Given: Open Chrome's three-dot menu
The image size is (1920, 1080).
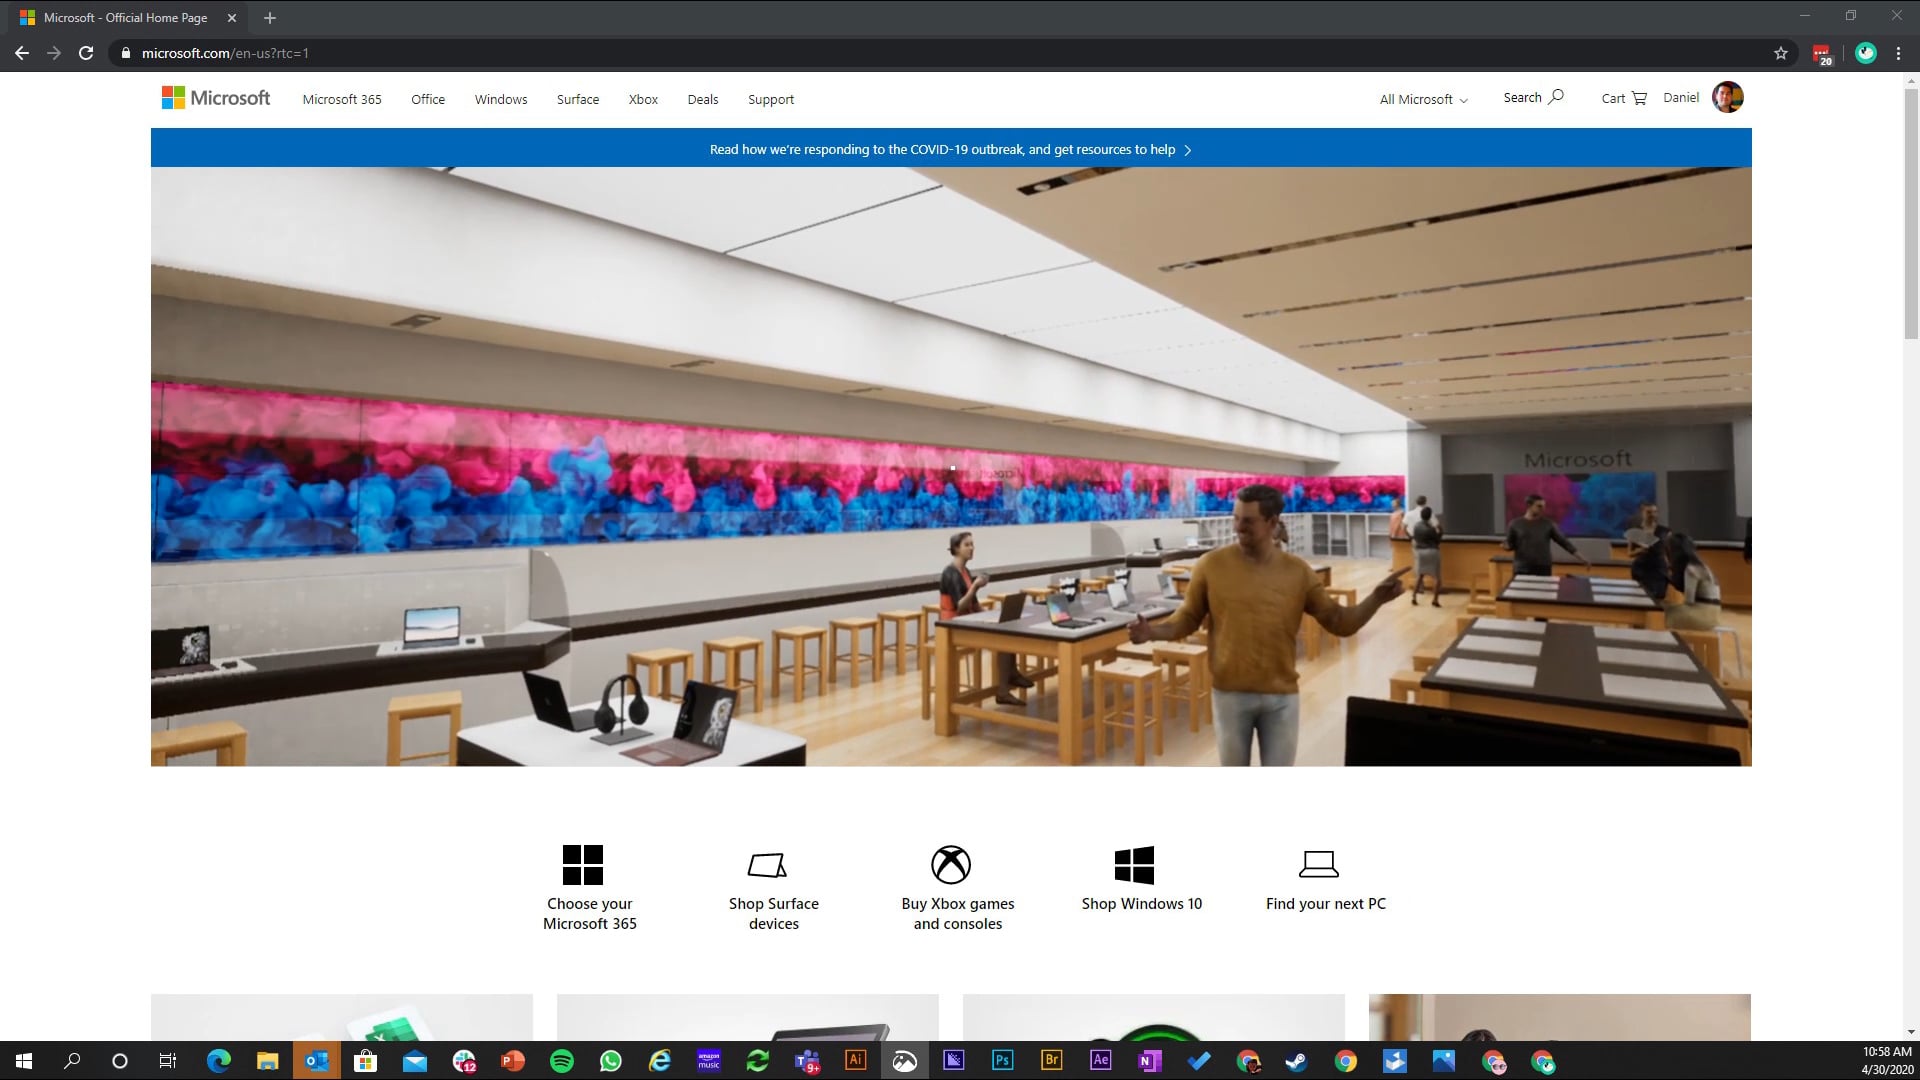Looking at the screenshot, I should [x=1898, y=53].
